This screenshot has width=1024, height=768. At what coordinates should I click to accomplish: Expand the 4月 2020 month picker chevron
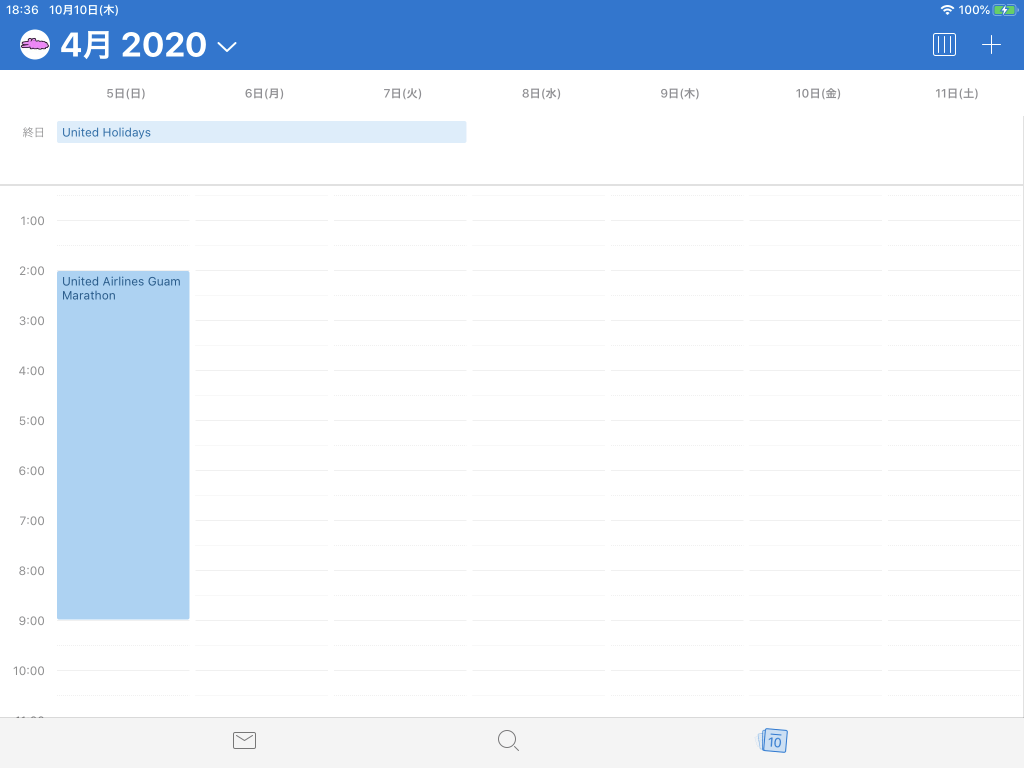(227, 47)
